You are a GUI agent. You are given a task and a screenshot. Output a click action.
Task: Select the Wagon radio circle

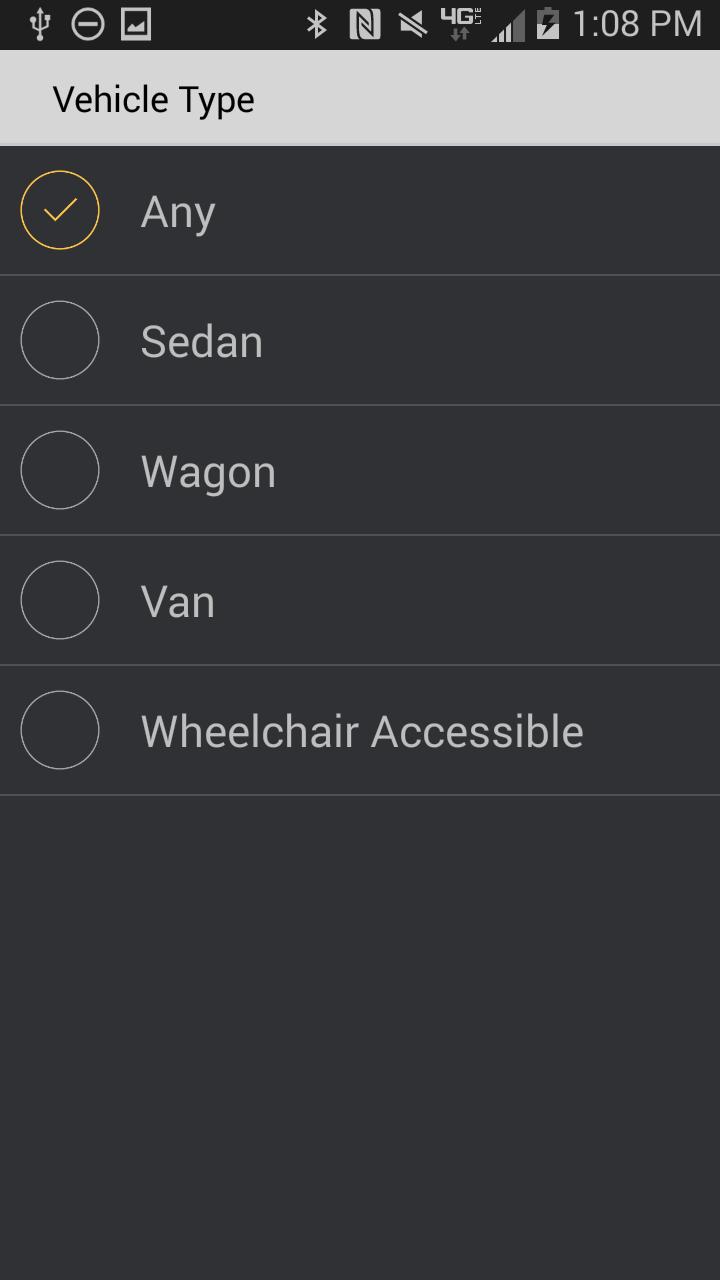pos(60,470)
